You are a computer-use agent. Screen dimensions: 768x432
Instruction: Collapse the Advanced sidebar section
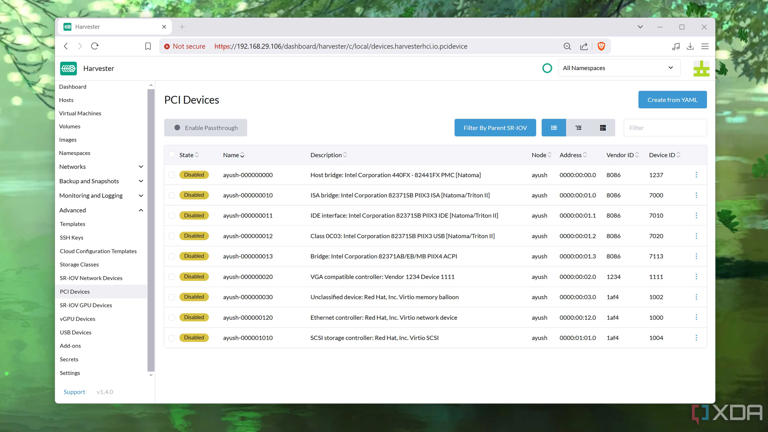(140, 210)
